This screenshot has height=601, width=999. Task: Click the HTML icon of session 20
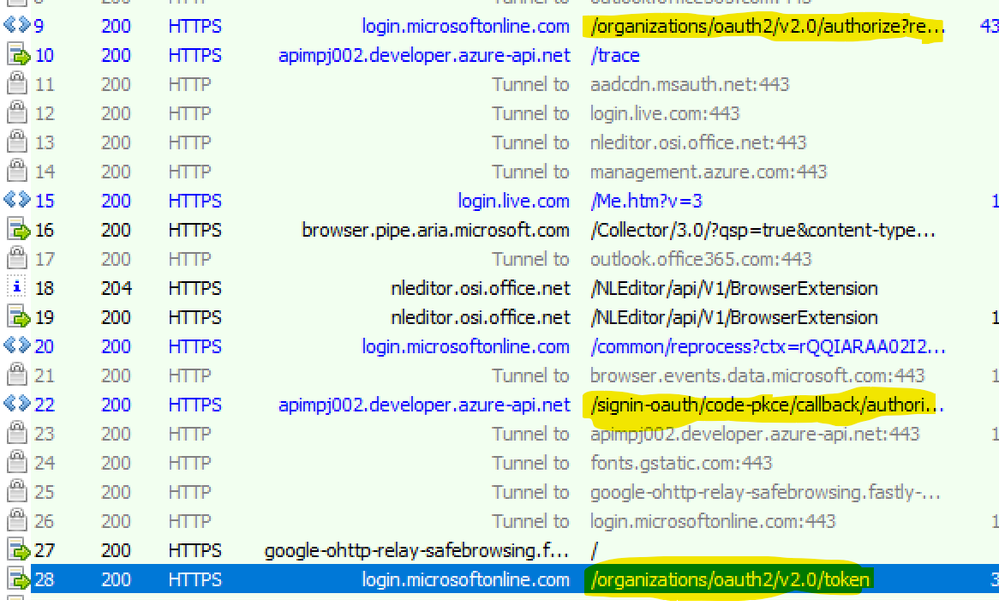point(17,347)
